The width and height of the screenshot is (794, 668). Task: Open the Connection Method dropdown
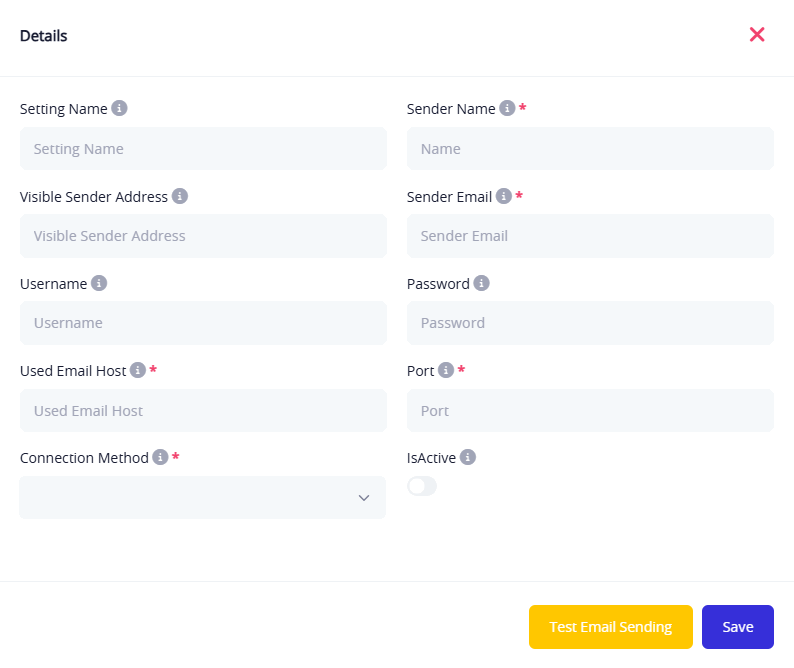pos(202,497)
